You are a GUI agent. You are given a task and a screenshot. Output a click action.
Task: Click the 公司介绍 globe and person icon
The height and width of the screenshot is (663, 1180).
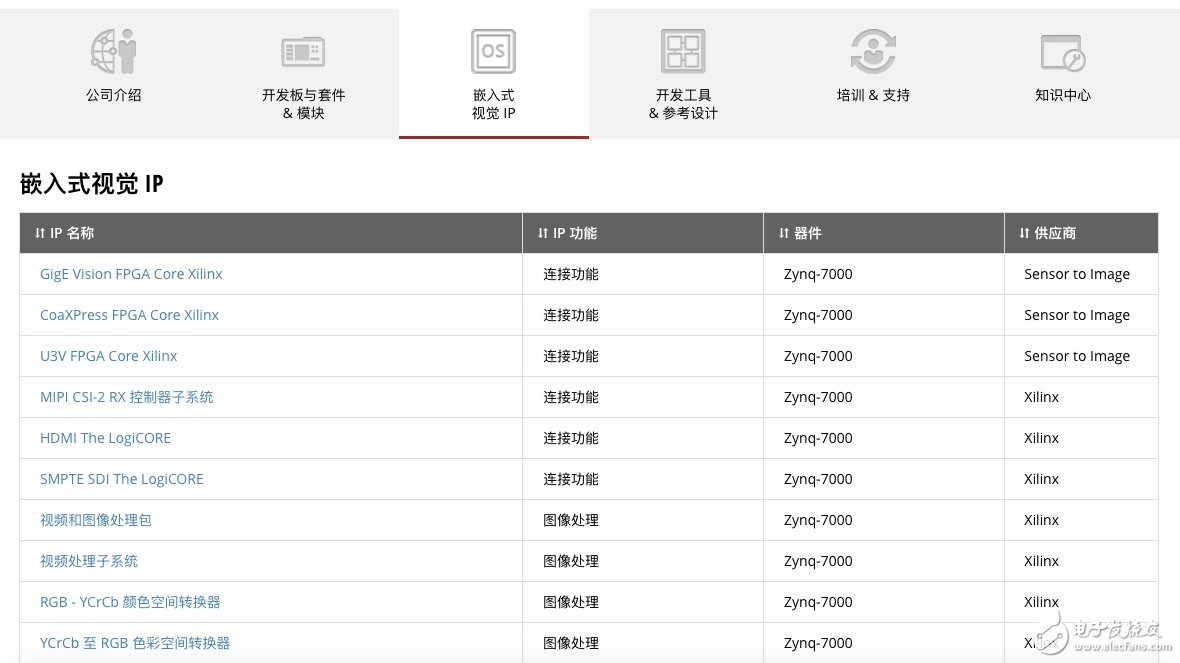(113, 51)
